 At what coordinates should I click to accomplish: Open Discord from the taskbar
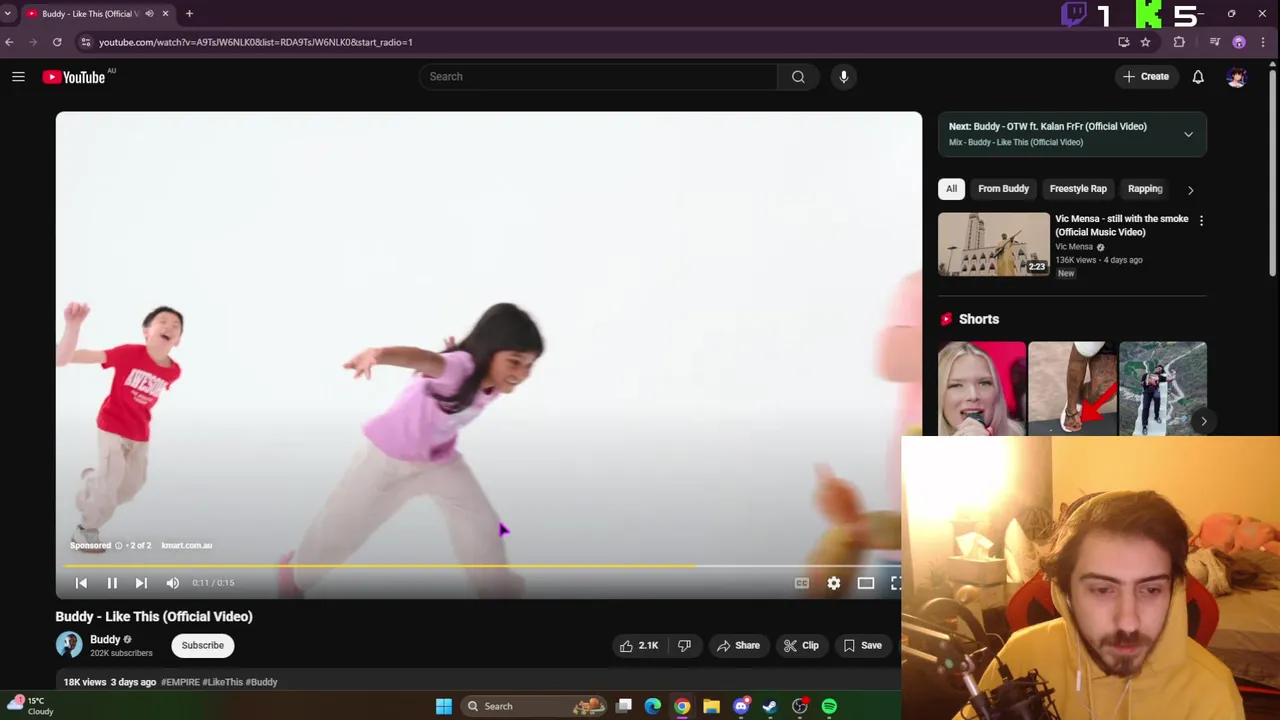click(x=741, y=707)
